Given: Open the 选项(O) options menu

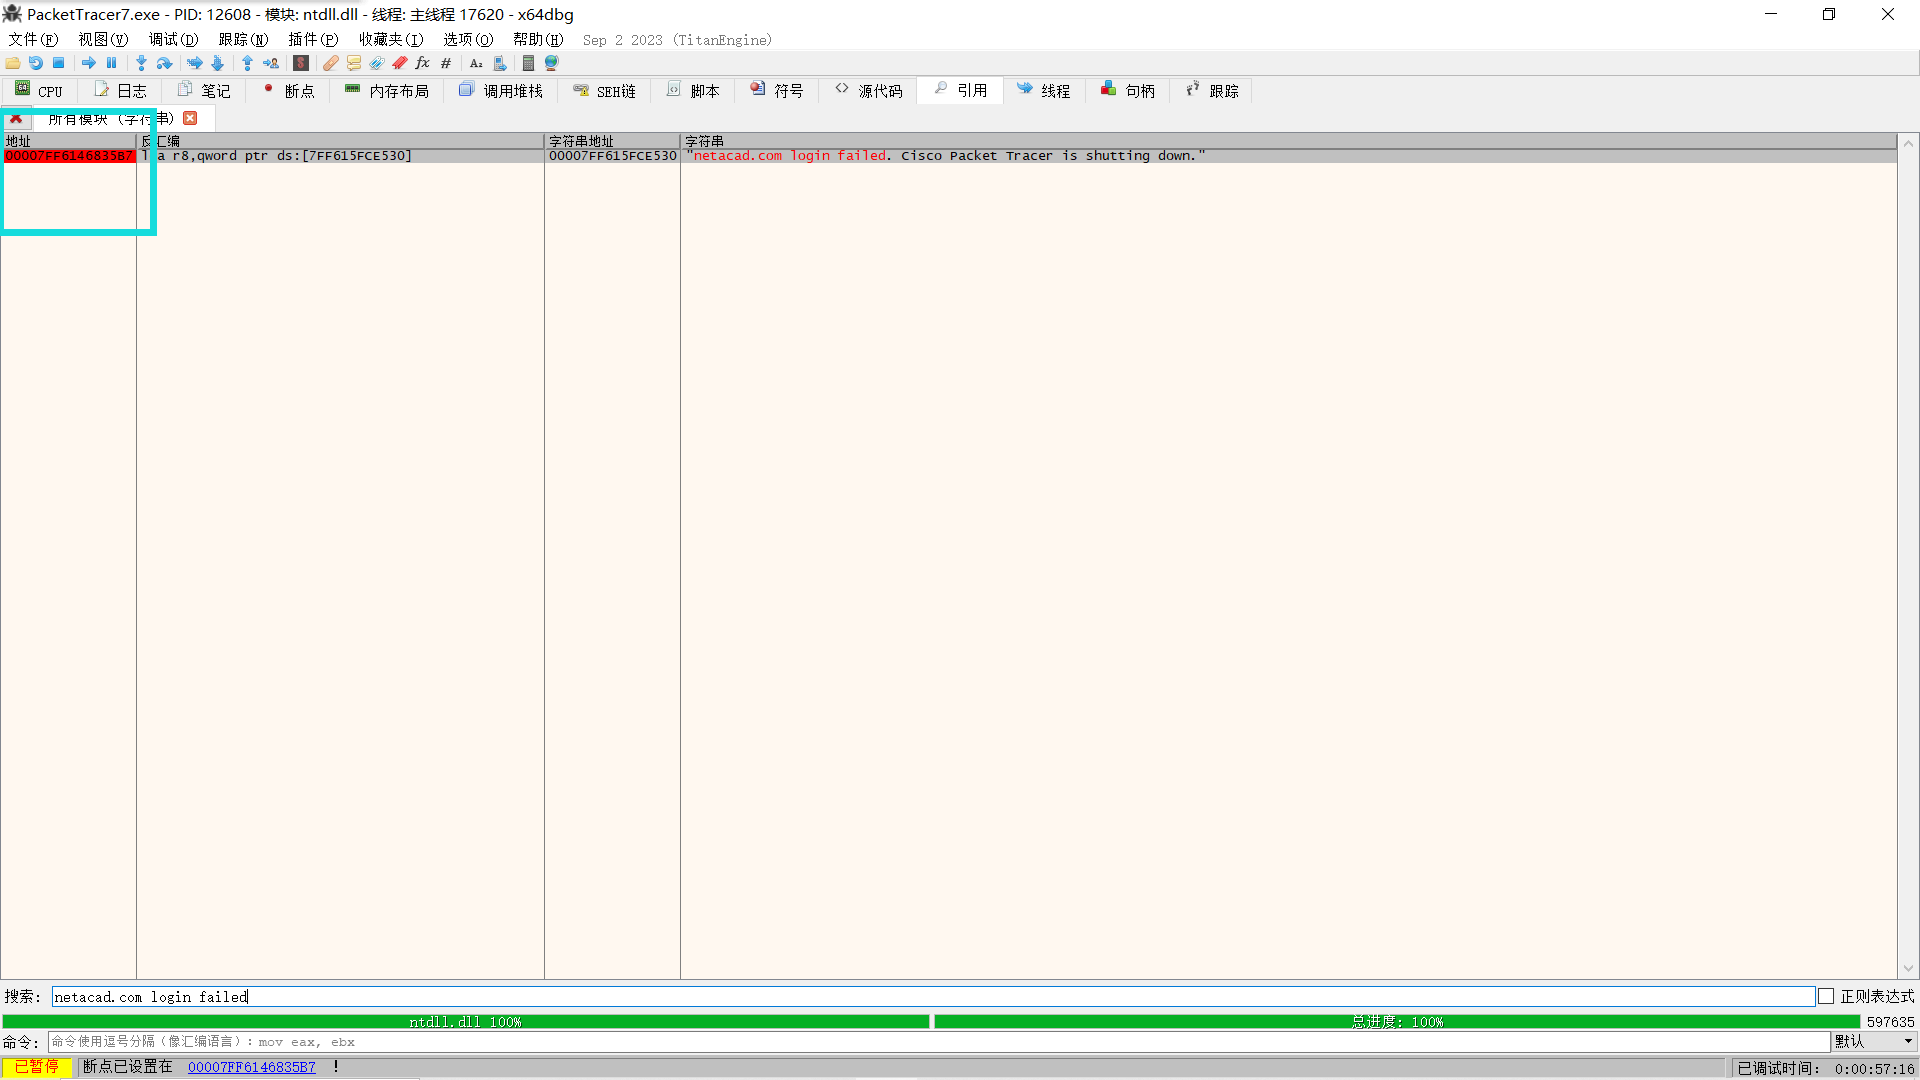Looking at the screenshot, I should pos(468,39).
